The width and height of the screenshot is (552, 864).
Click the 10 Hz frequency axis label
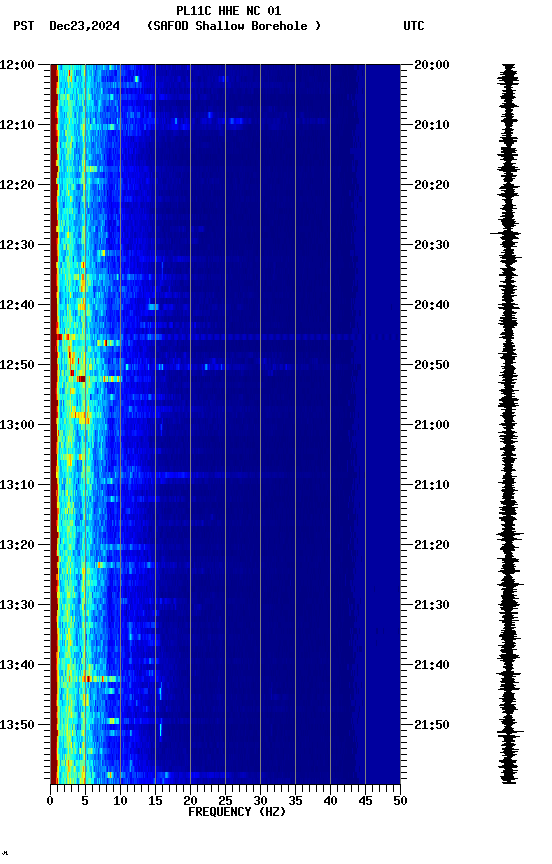pyautogui.click(x=120, y=801)
